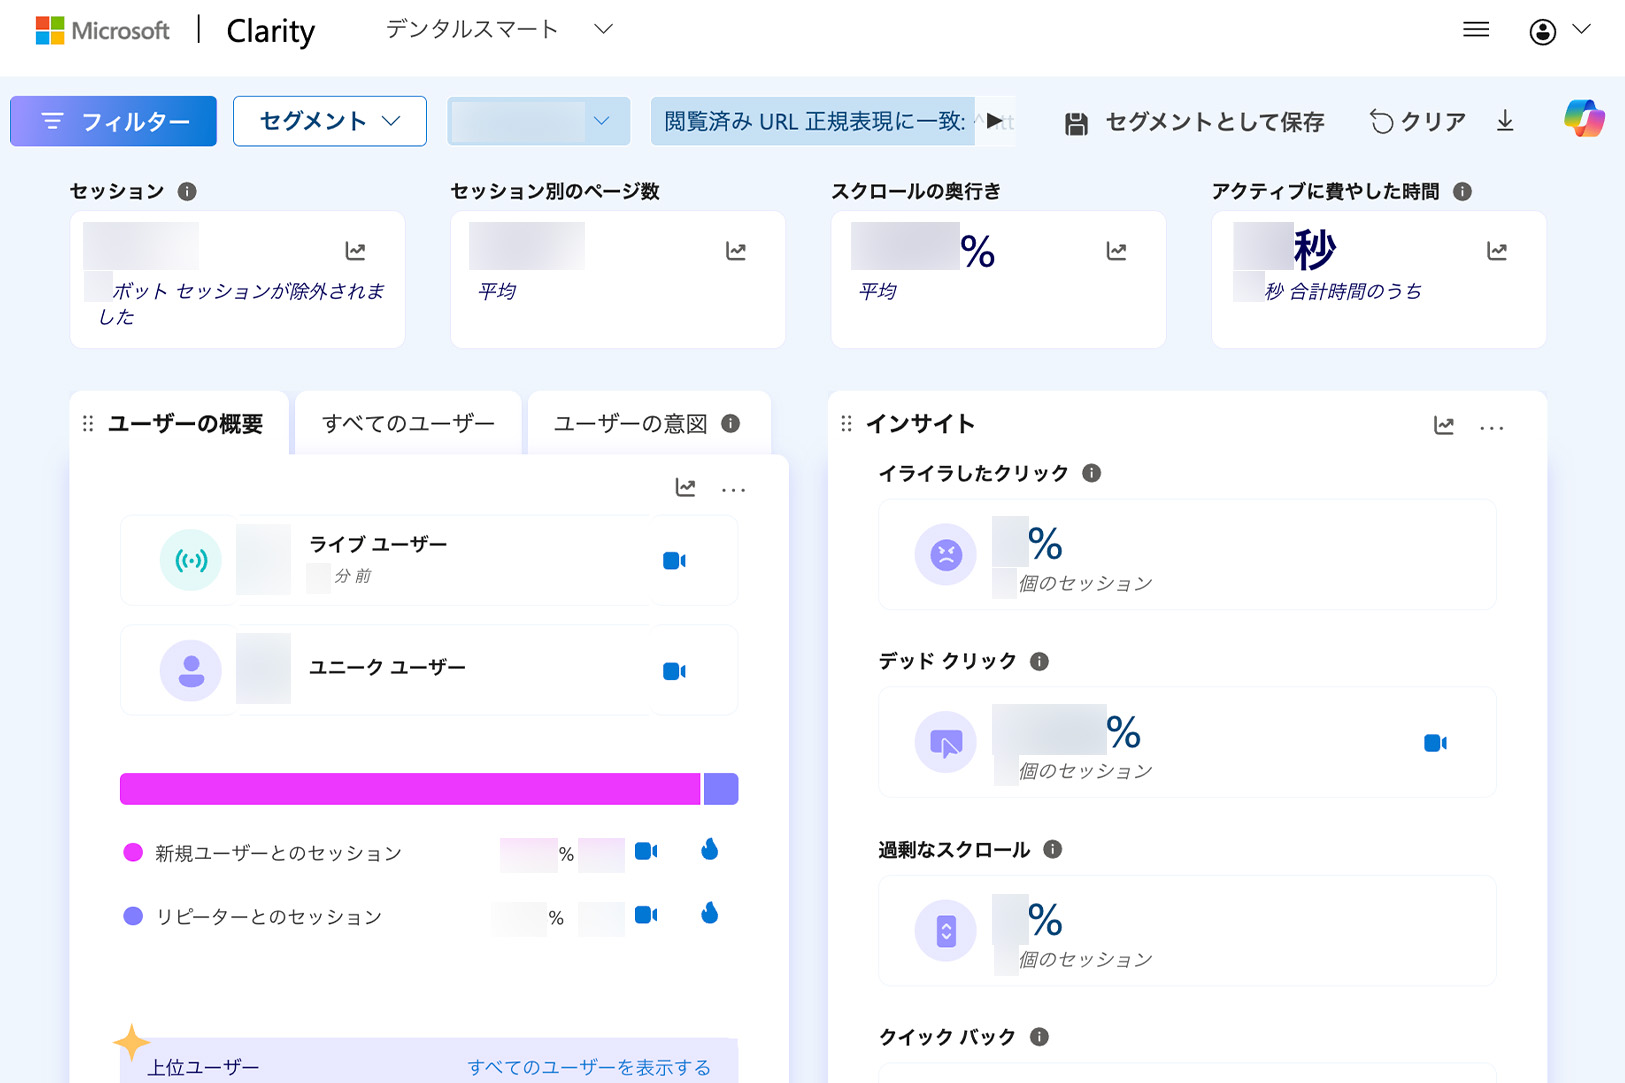1625x1083 pixels.
Task: Open すべてのユーザーを表示する link
Action: [589, 1067]
